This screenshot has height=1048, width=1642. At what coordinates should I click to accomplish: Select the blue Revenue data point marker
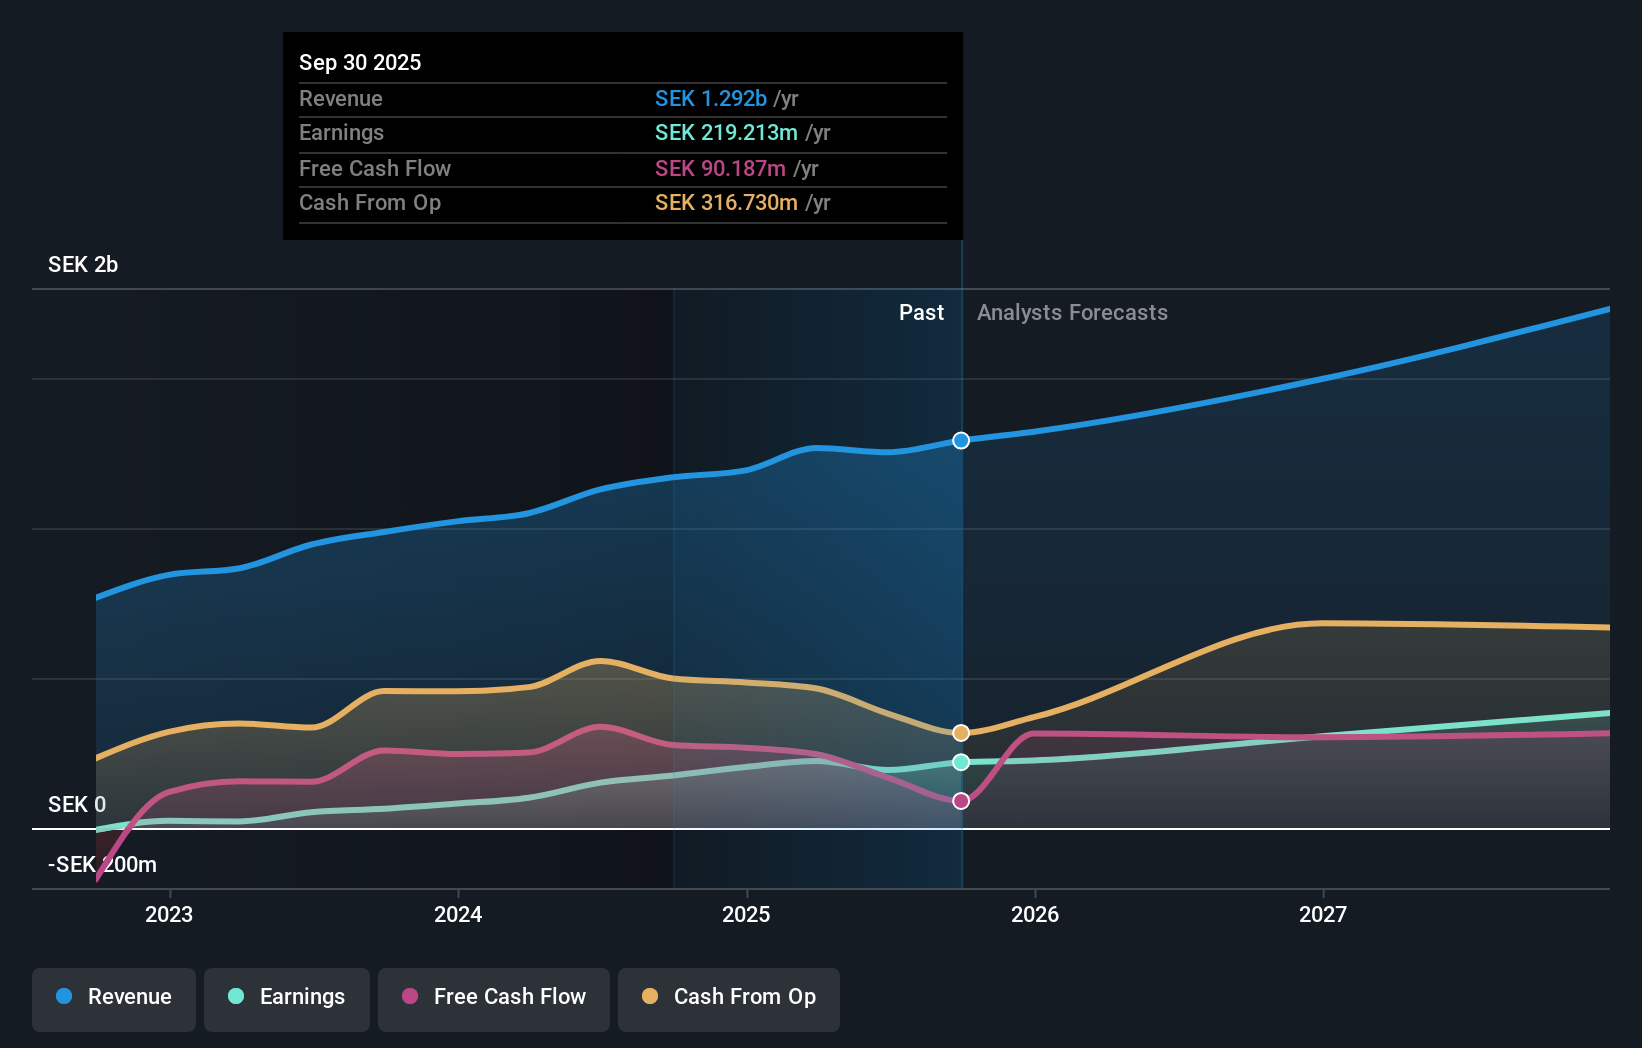point(960,440)
